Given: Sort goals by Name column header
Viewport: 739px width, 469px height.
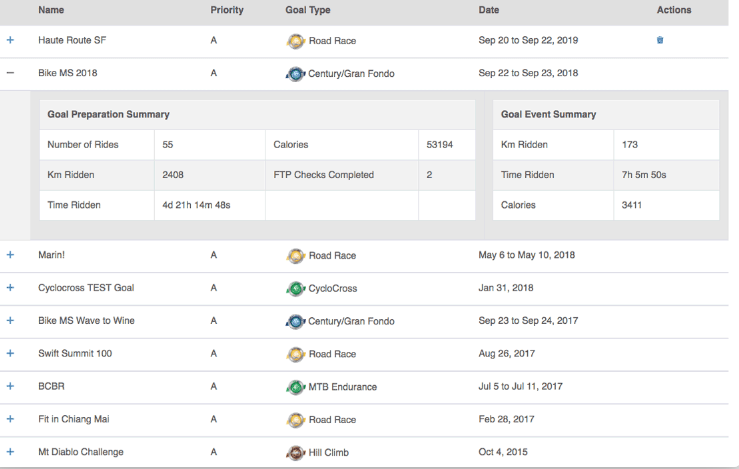Looking at the screenshot, I should coord(52,10).
